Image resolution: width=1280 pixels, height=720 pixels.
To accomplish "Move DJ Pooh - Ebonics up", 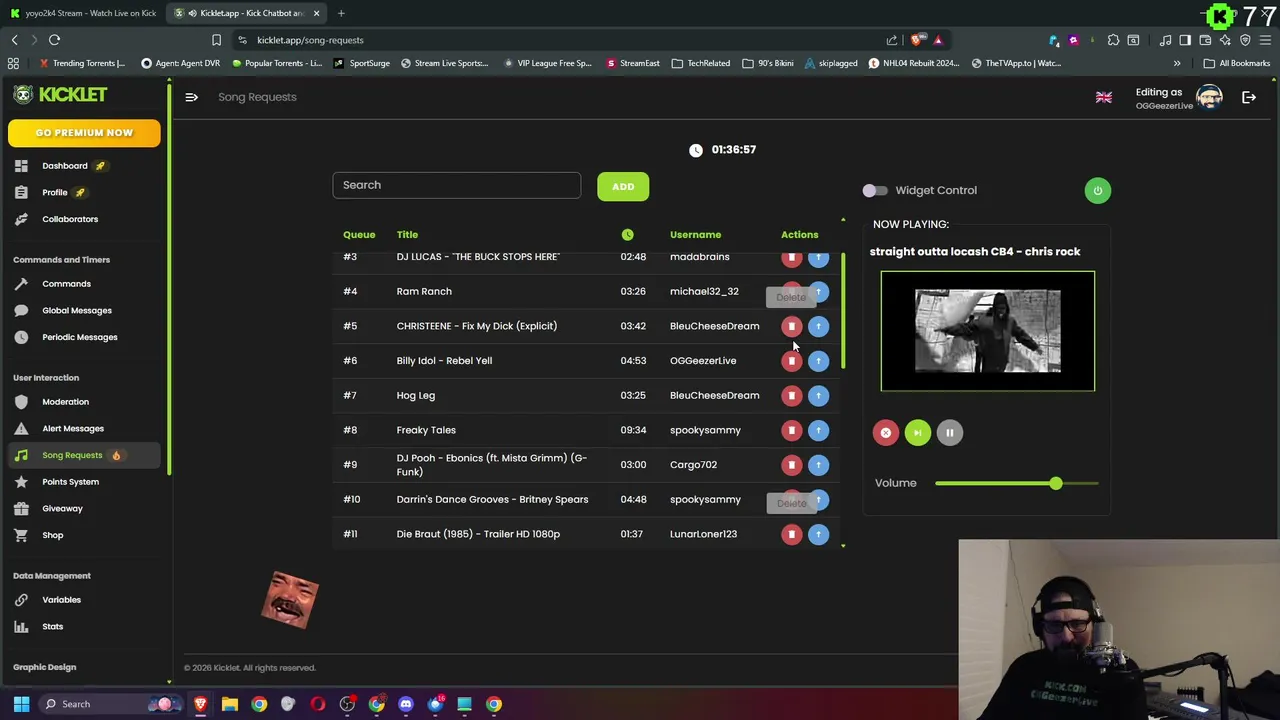I will (x=818, y=465).
